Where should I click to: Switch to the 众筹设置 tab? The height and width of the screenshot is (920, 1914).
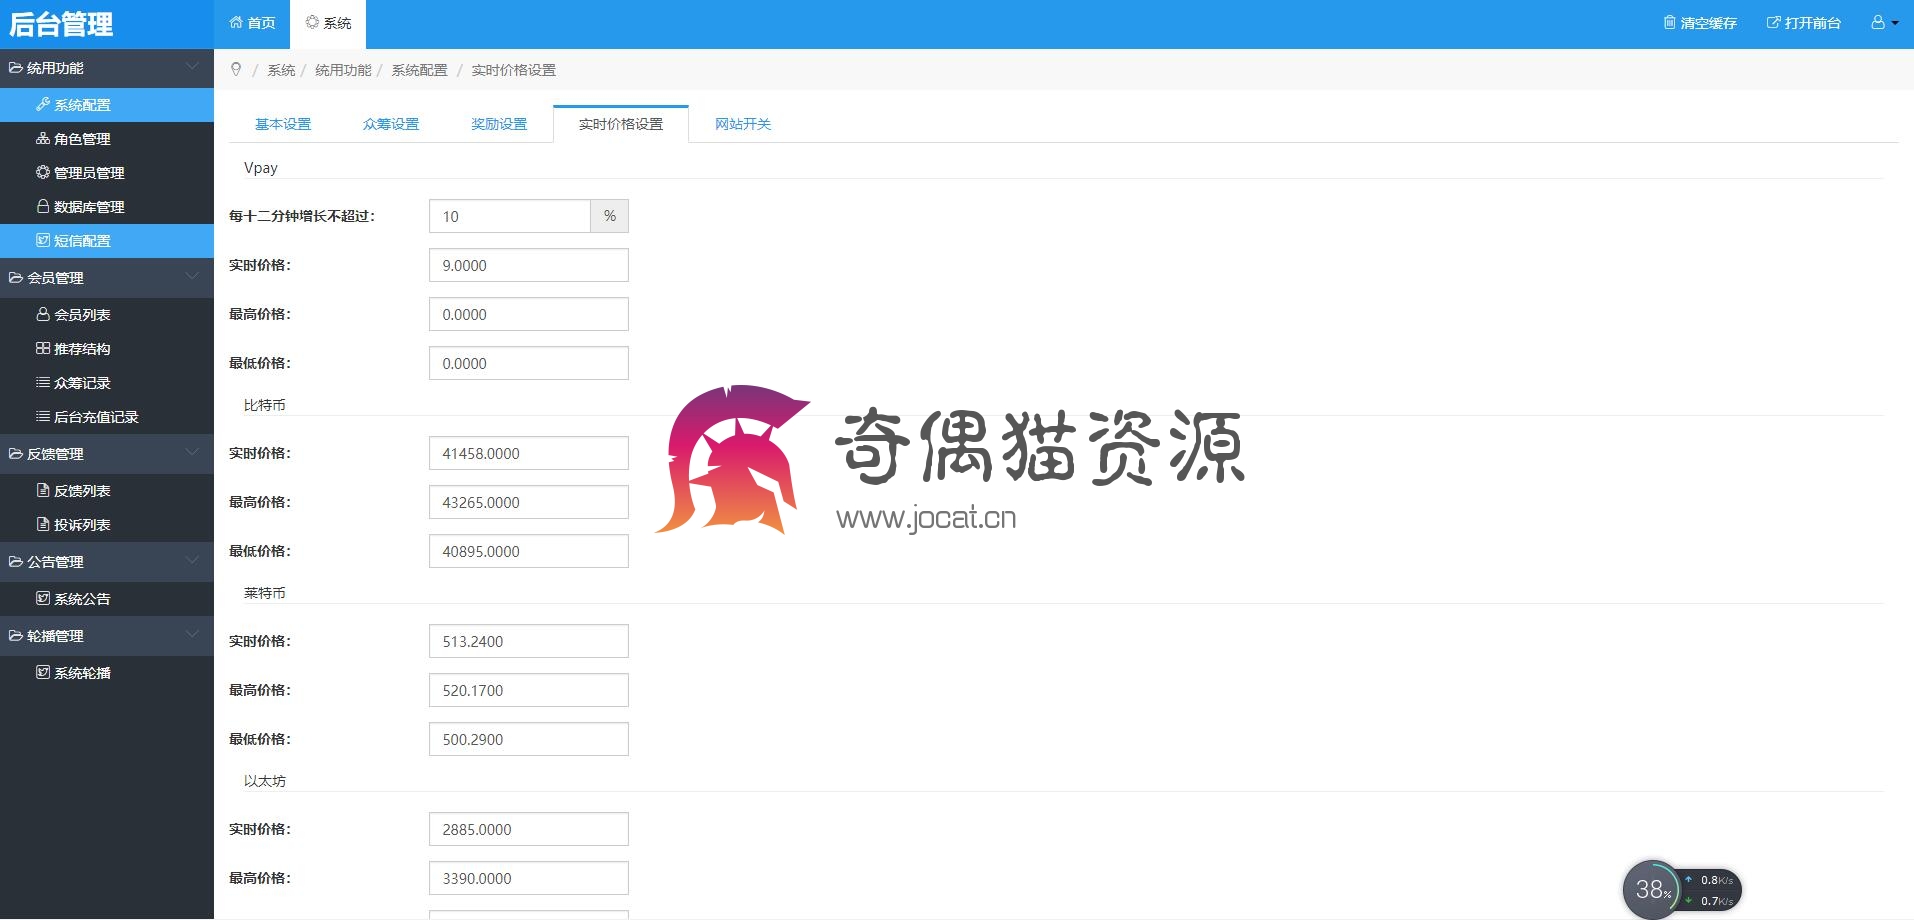pos(391,124)
